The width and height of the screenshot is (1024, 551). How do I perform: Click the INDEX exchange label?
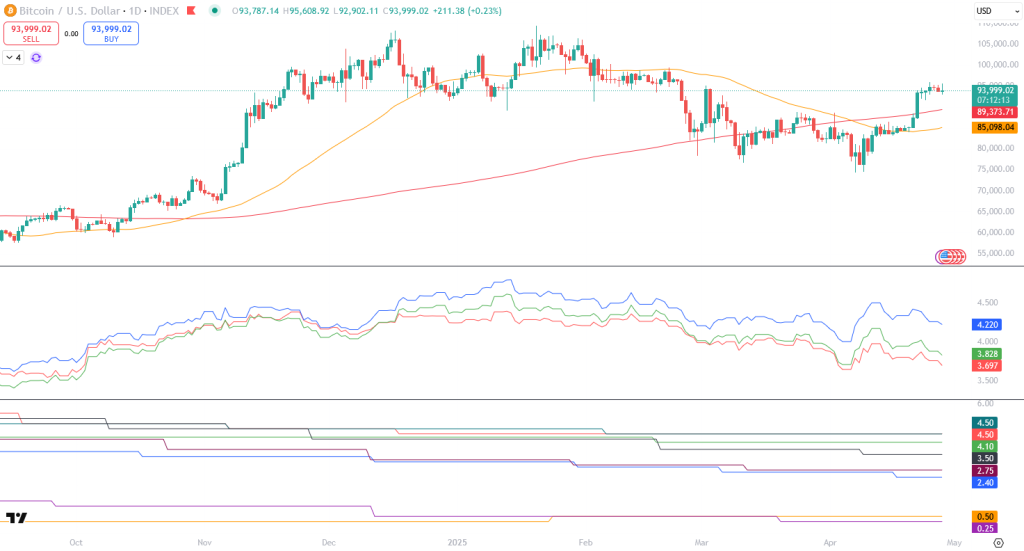tap(164, 11)
